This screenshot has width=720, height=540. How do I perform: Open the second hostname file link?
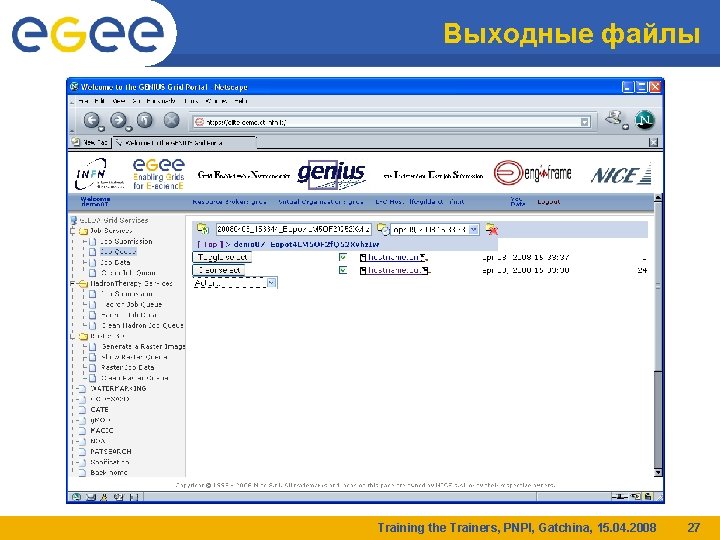click(394, 270)
